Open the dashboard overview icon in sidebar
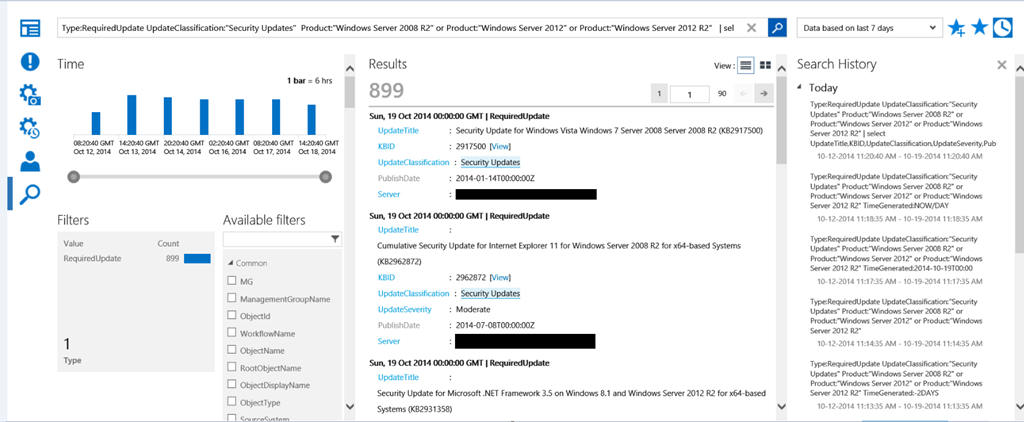 (31, 28)
